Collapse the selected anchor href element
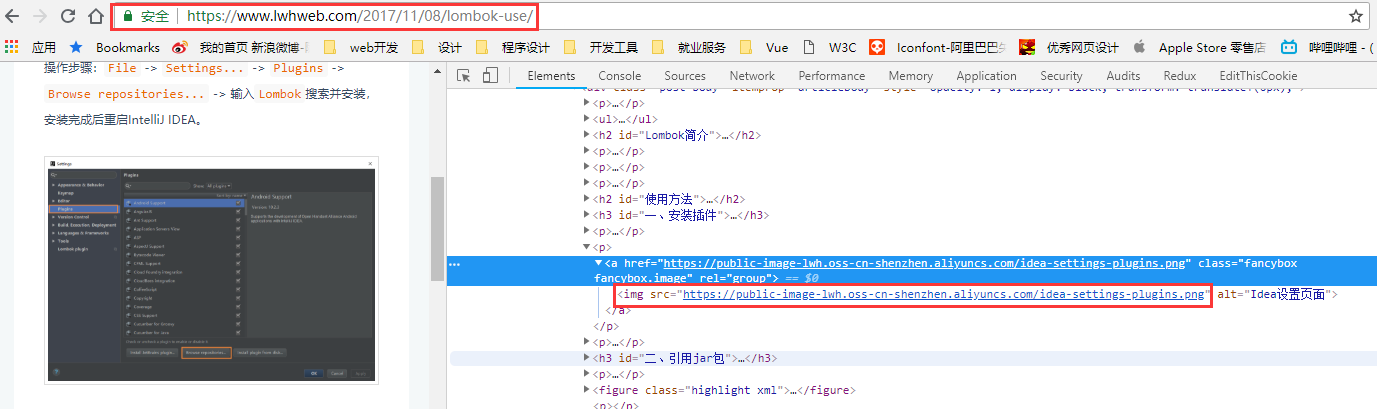1377x409 pixels. click(598, 263)
